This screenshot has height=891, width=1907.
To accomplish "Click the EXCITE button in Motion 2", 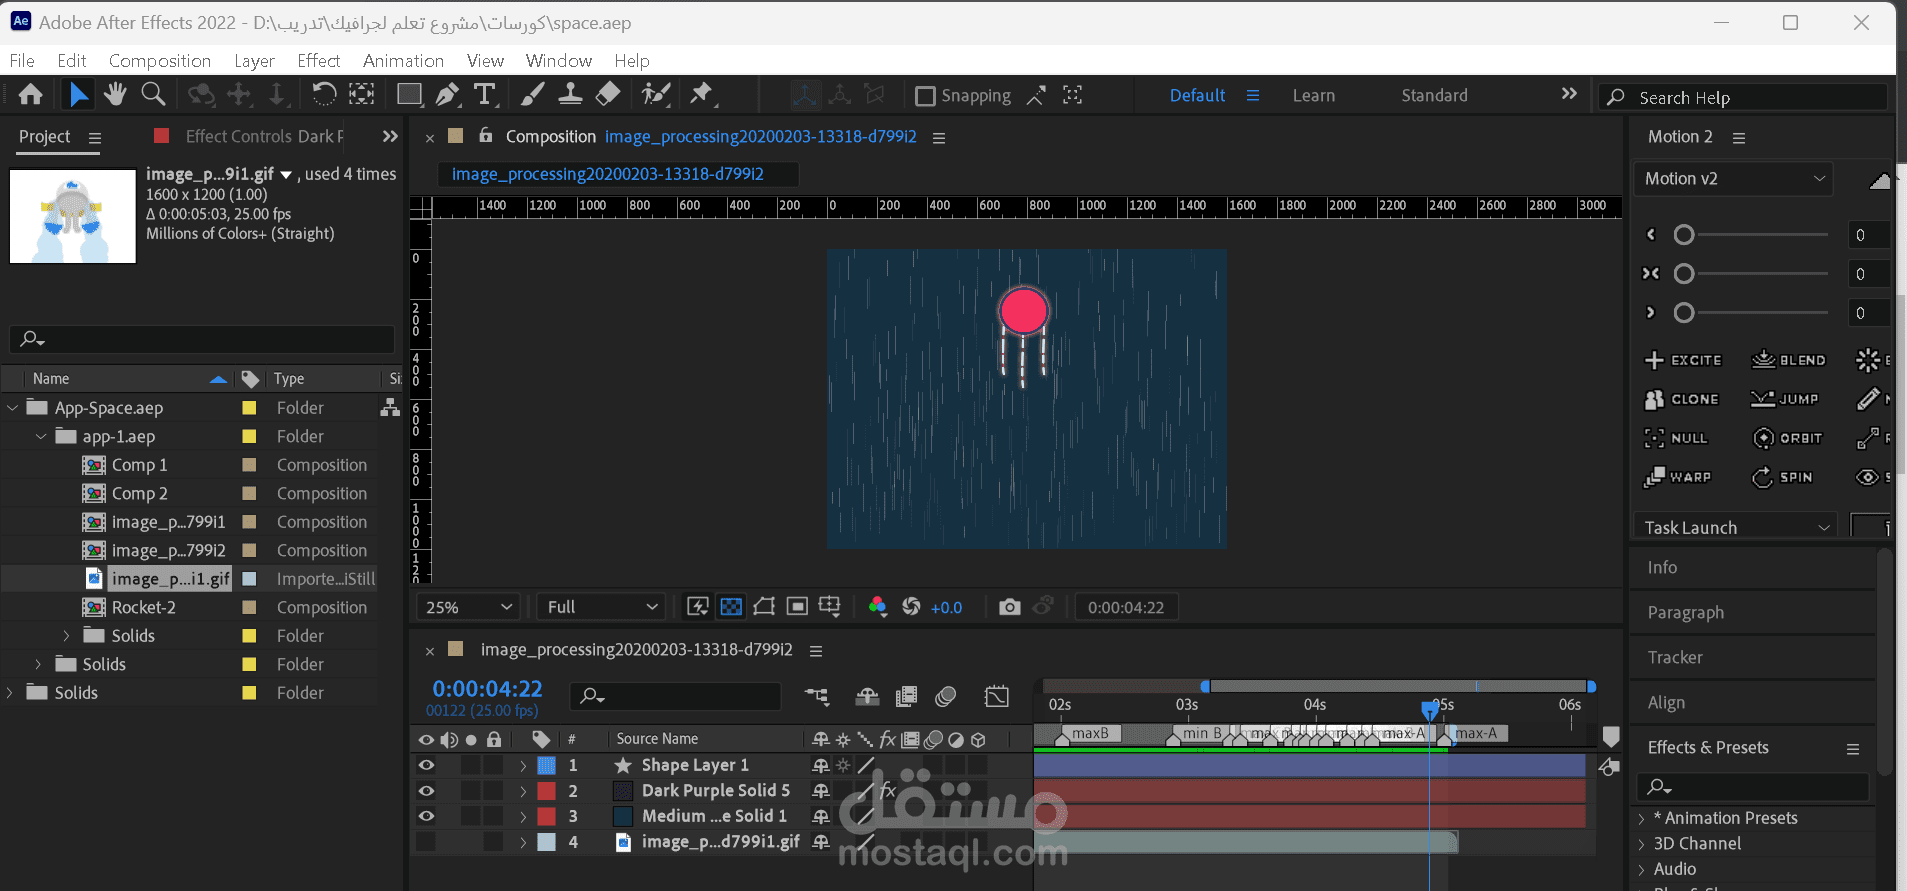I will pyautogui.click(x=1683, y=360).
